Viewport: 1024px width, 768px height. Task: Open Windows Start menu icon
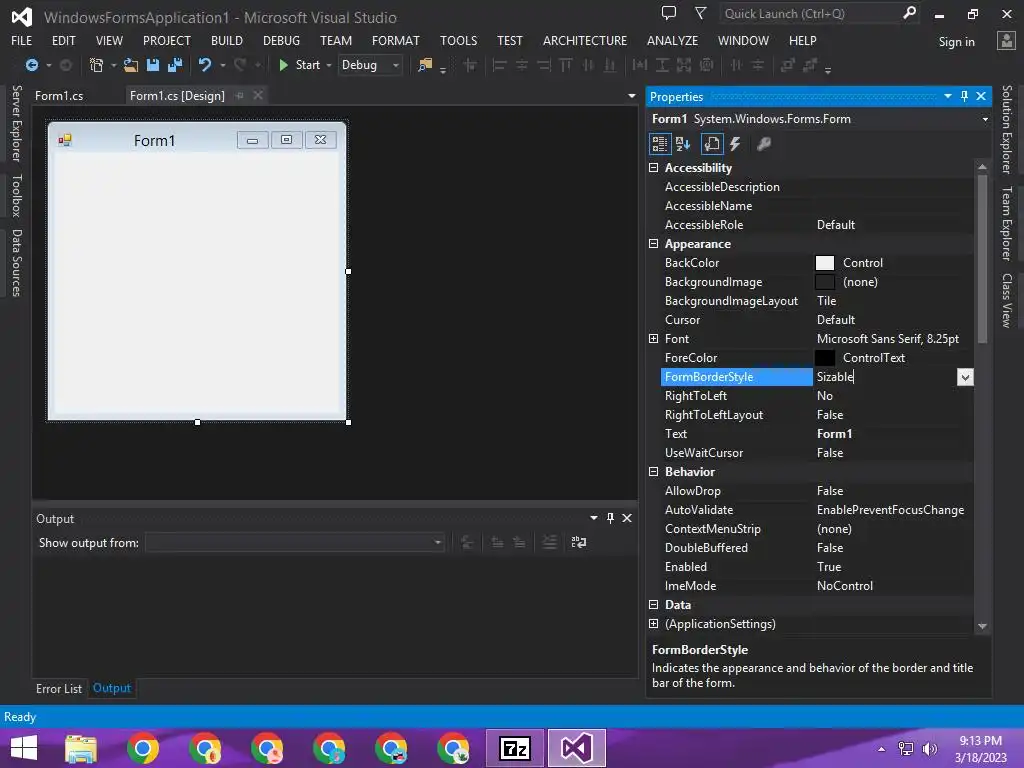[24, 748]
